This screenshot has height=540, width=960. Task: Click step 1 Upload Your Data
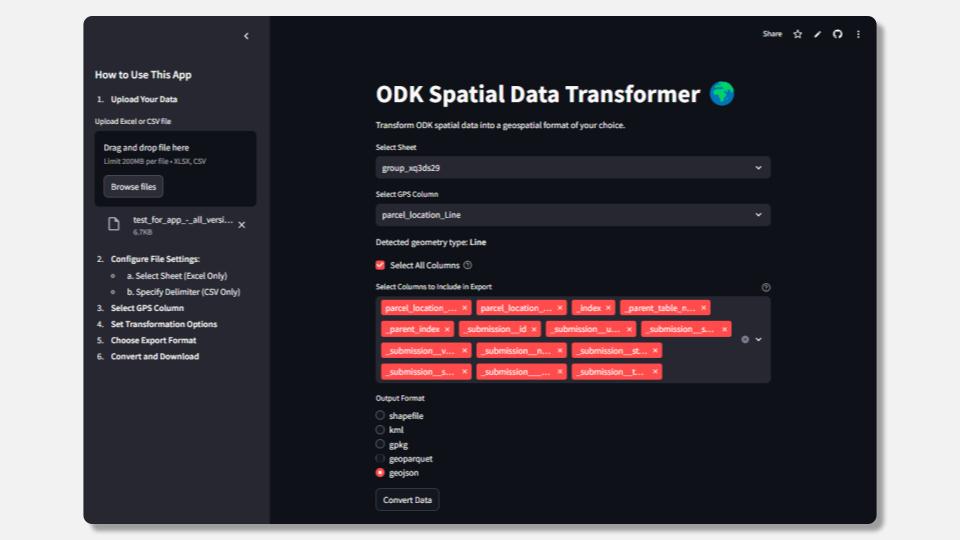(144, 99)
